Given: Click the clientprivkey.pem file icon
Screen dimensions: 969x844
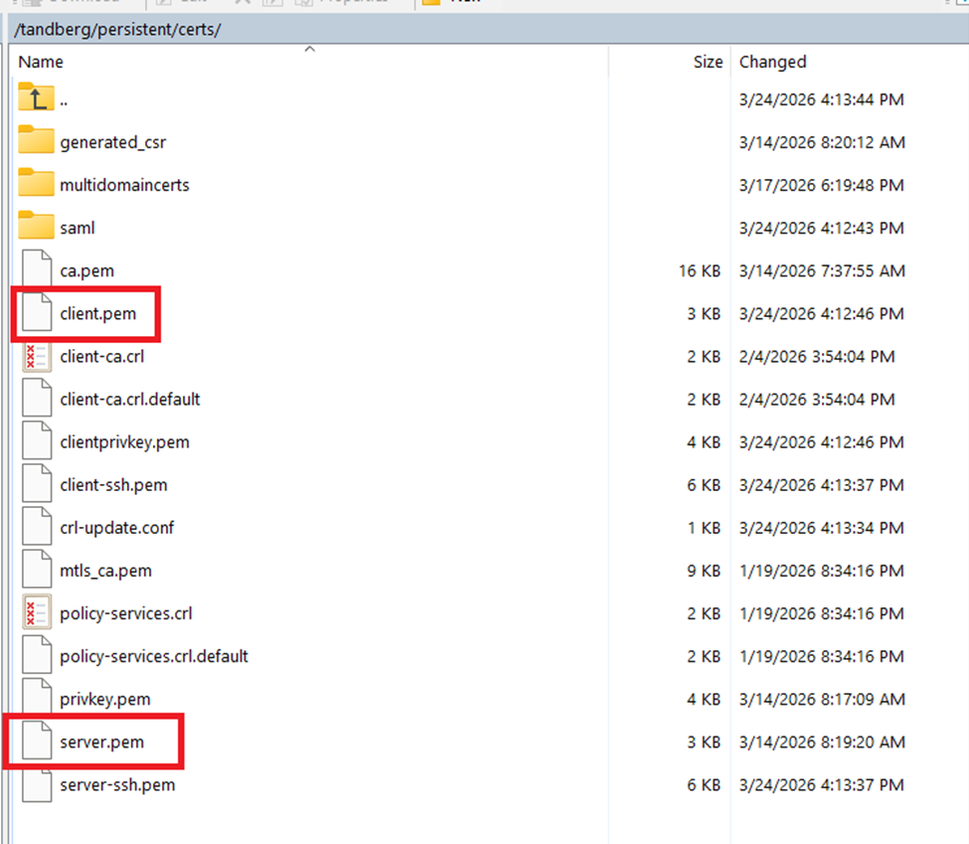Looking at the screenshot, I should coord(36,441).
